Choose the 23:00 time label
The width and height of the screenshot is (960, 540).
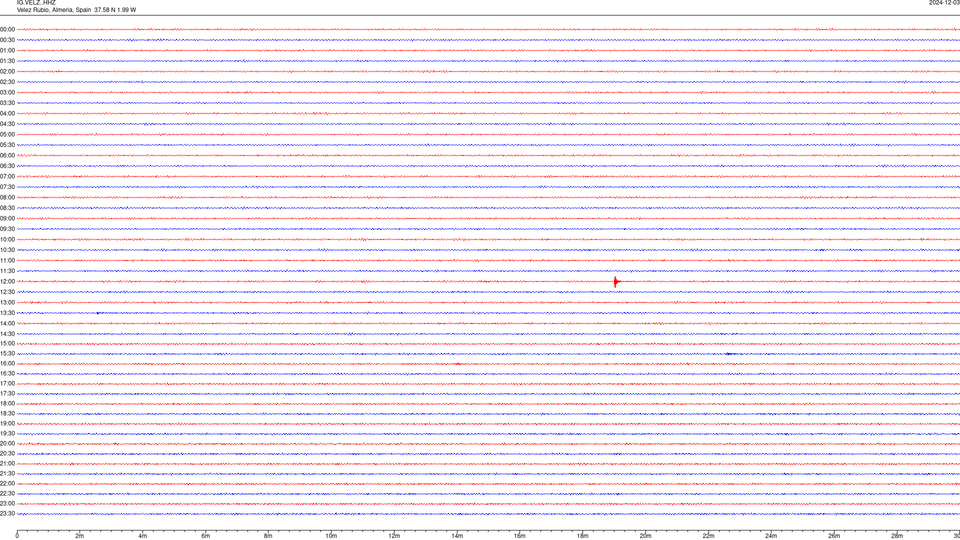7,504
